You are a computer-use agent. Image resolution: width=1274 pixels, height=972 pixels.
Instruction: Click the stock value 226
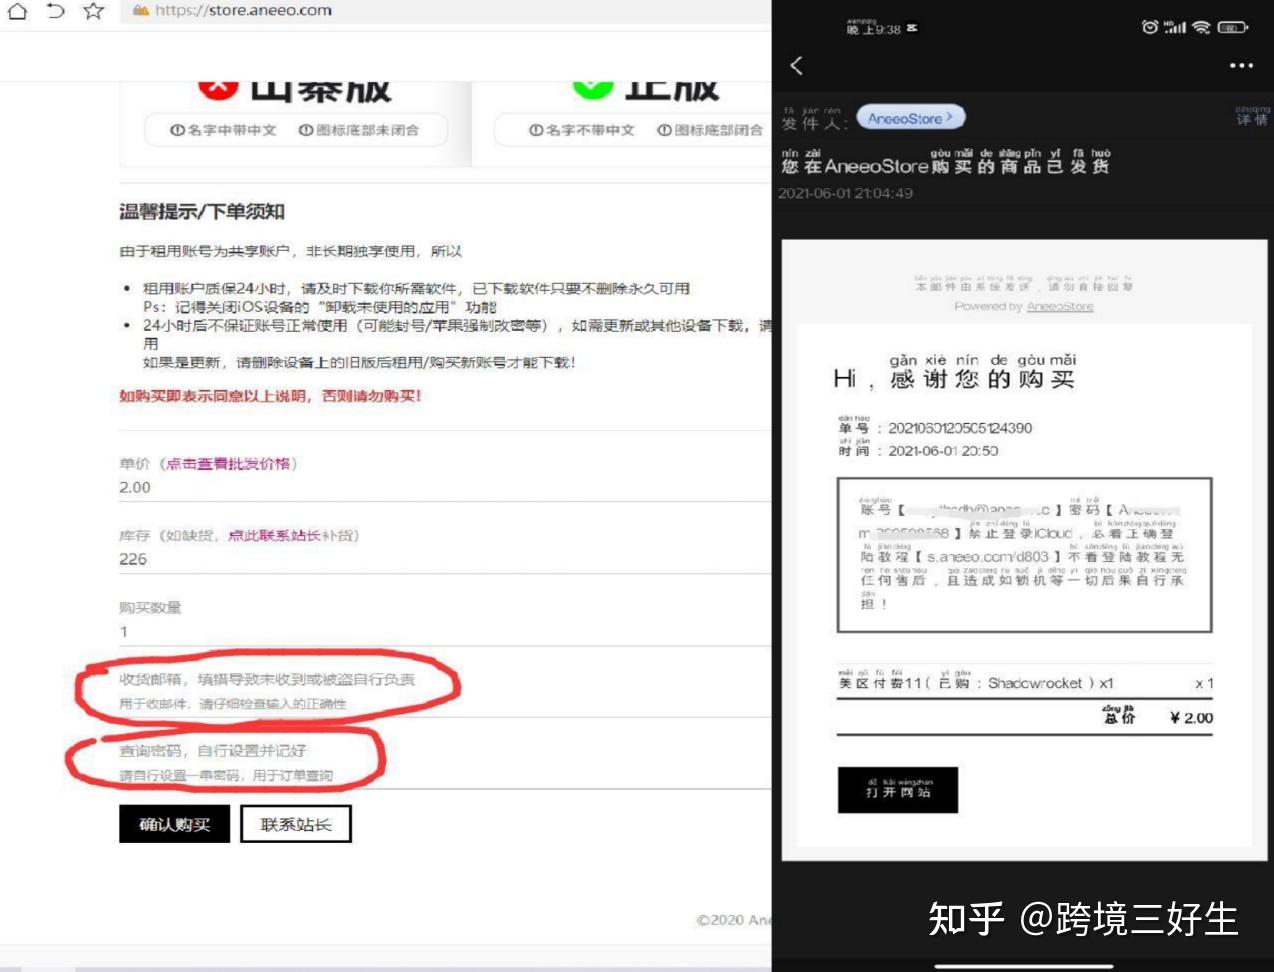133,559
